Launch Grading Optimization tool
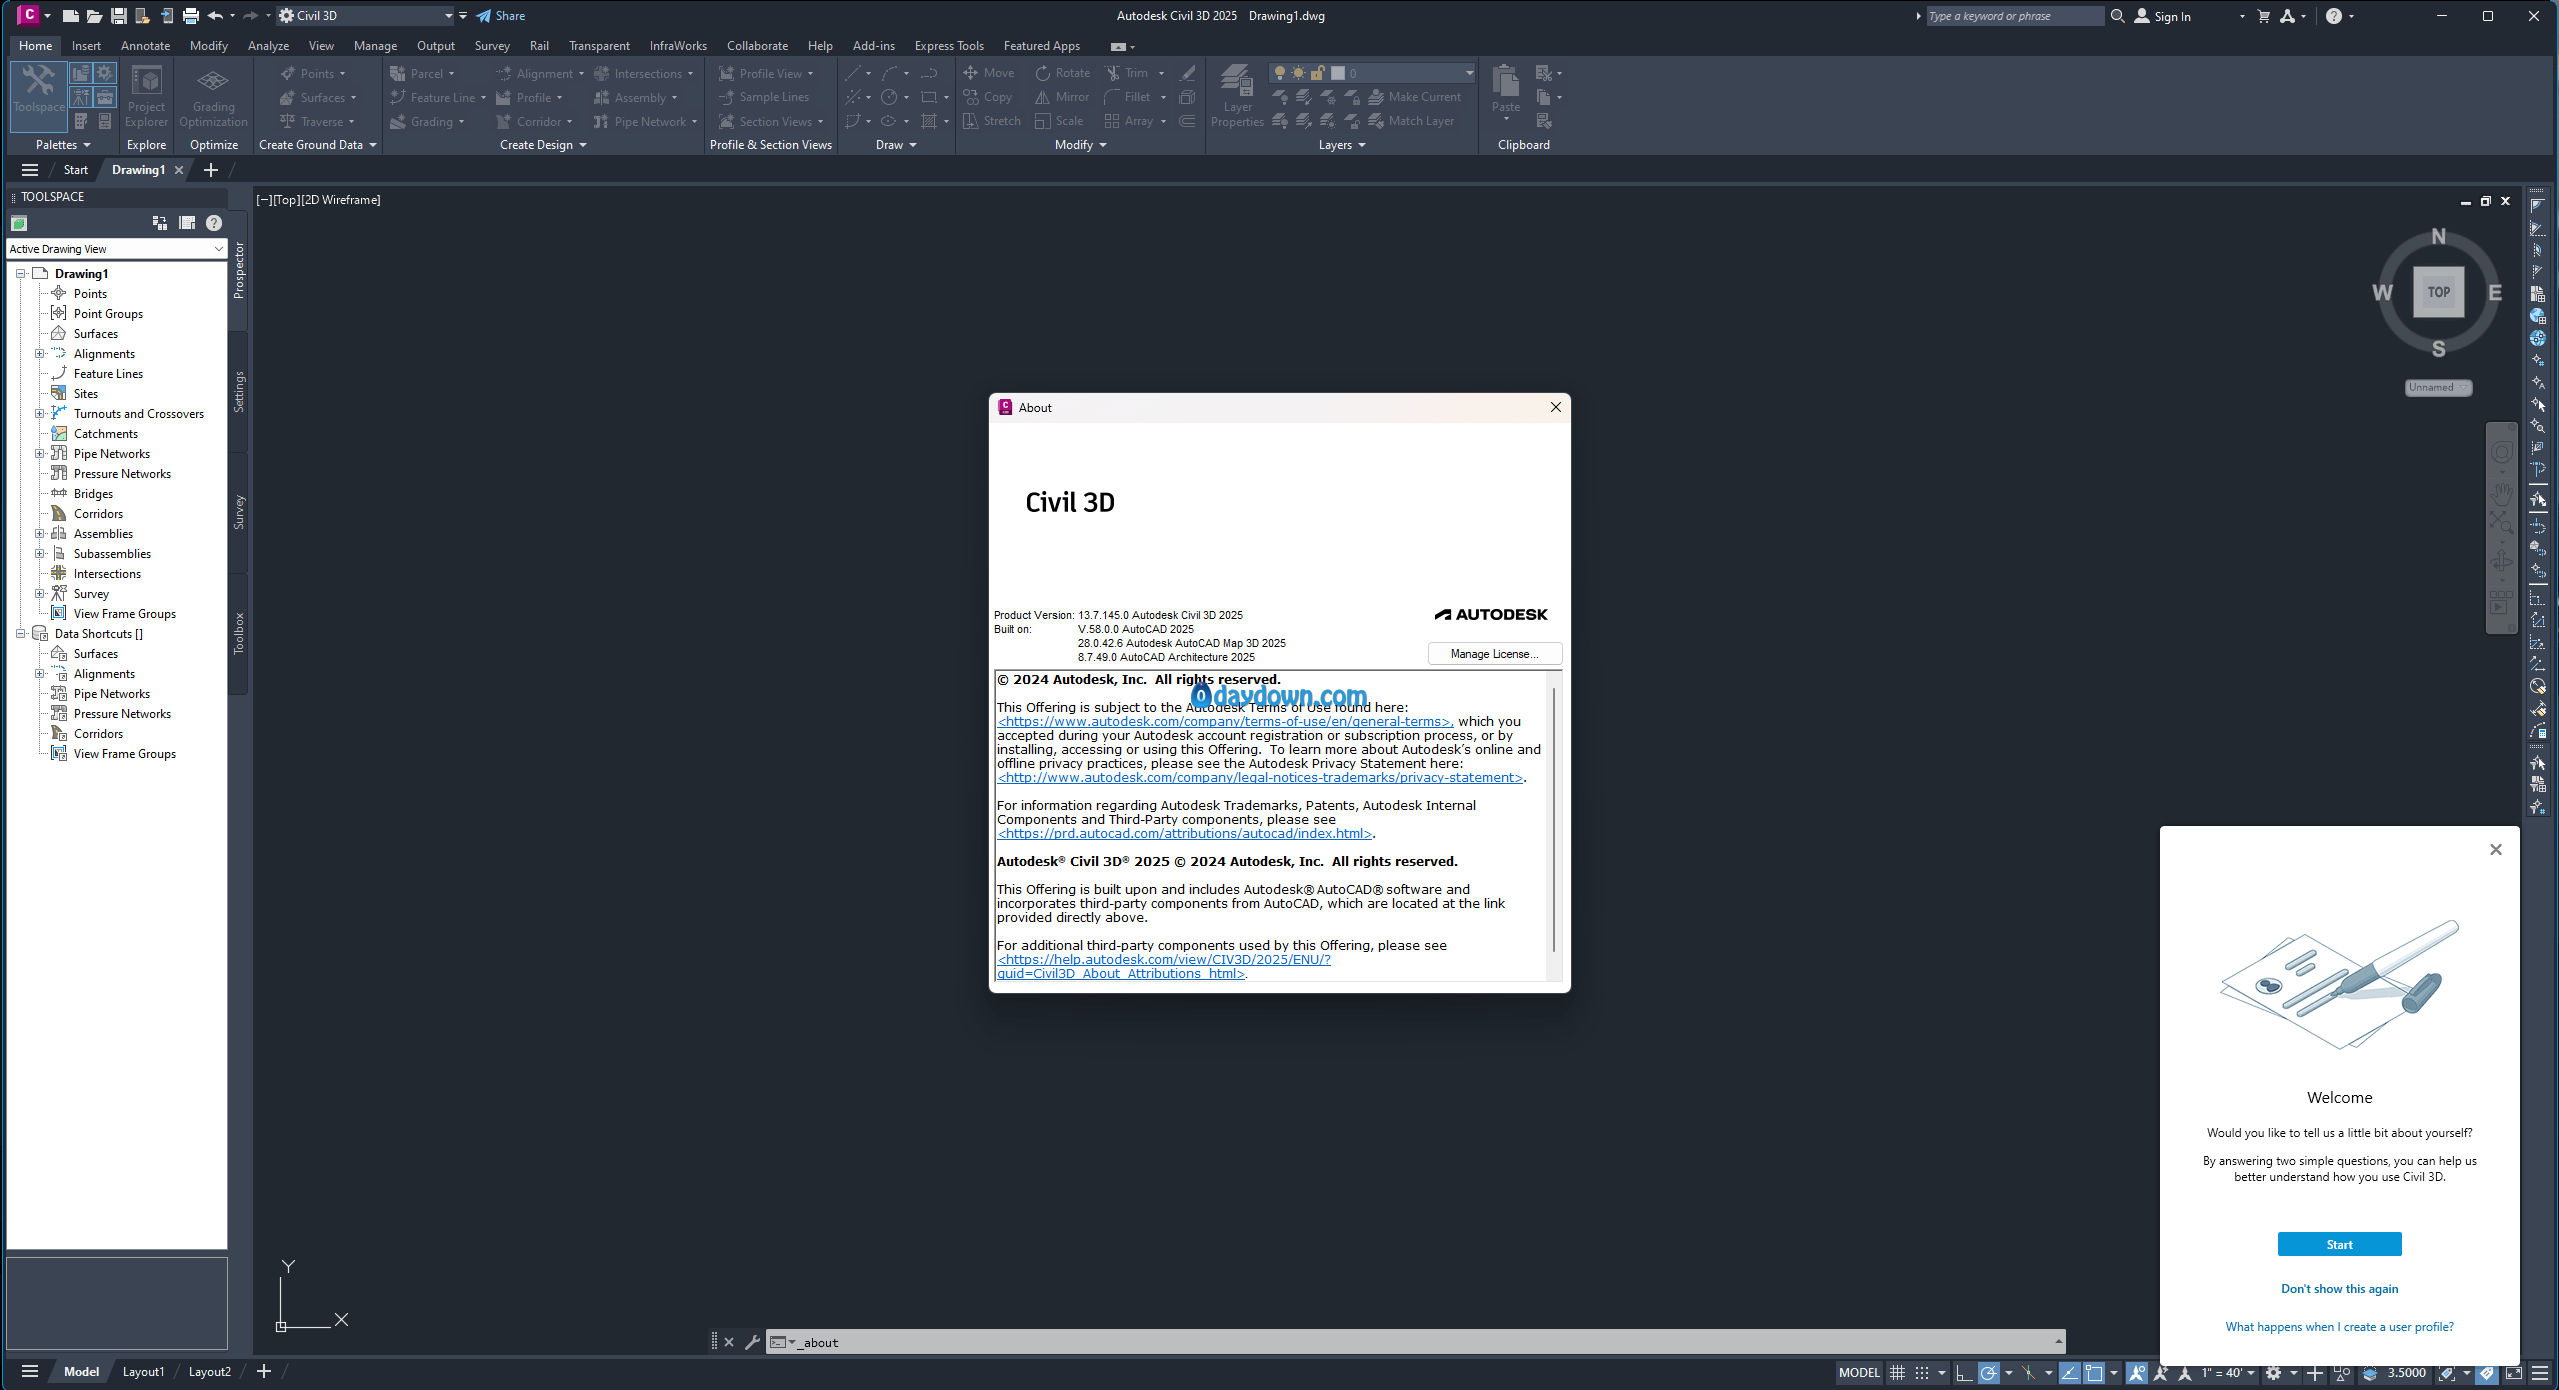The width and height of the screenshot is (2559, 1390). 213,97
